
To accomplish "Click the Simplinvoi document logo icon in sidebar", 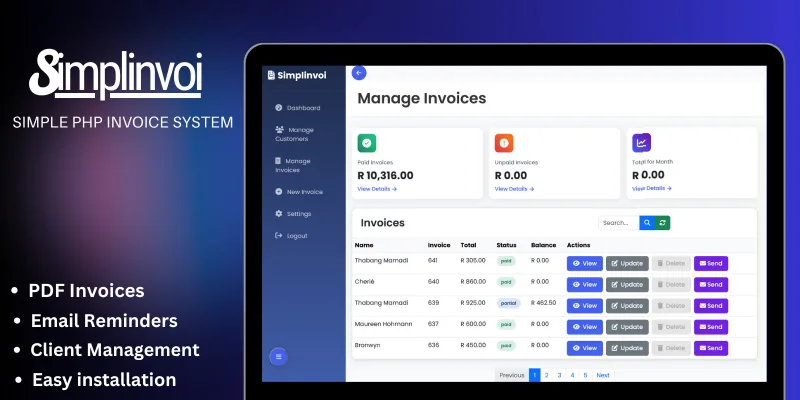I will (271, 76).
